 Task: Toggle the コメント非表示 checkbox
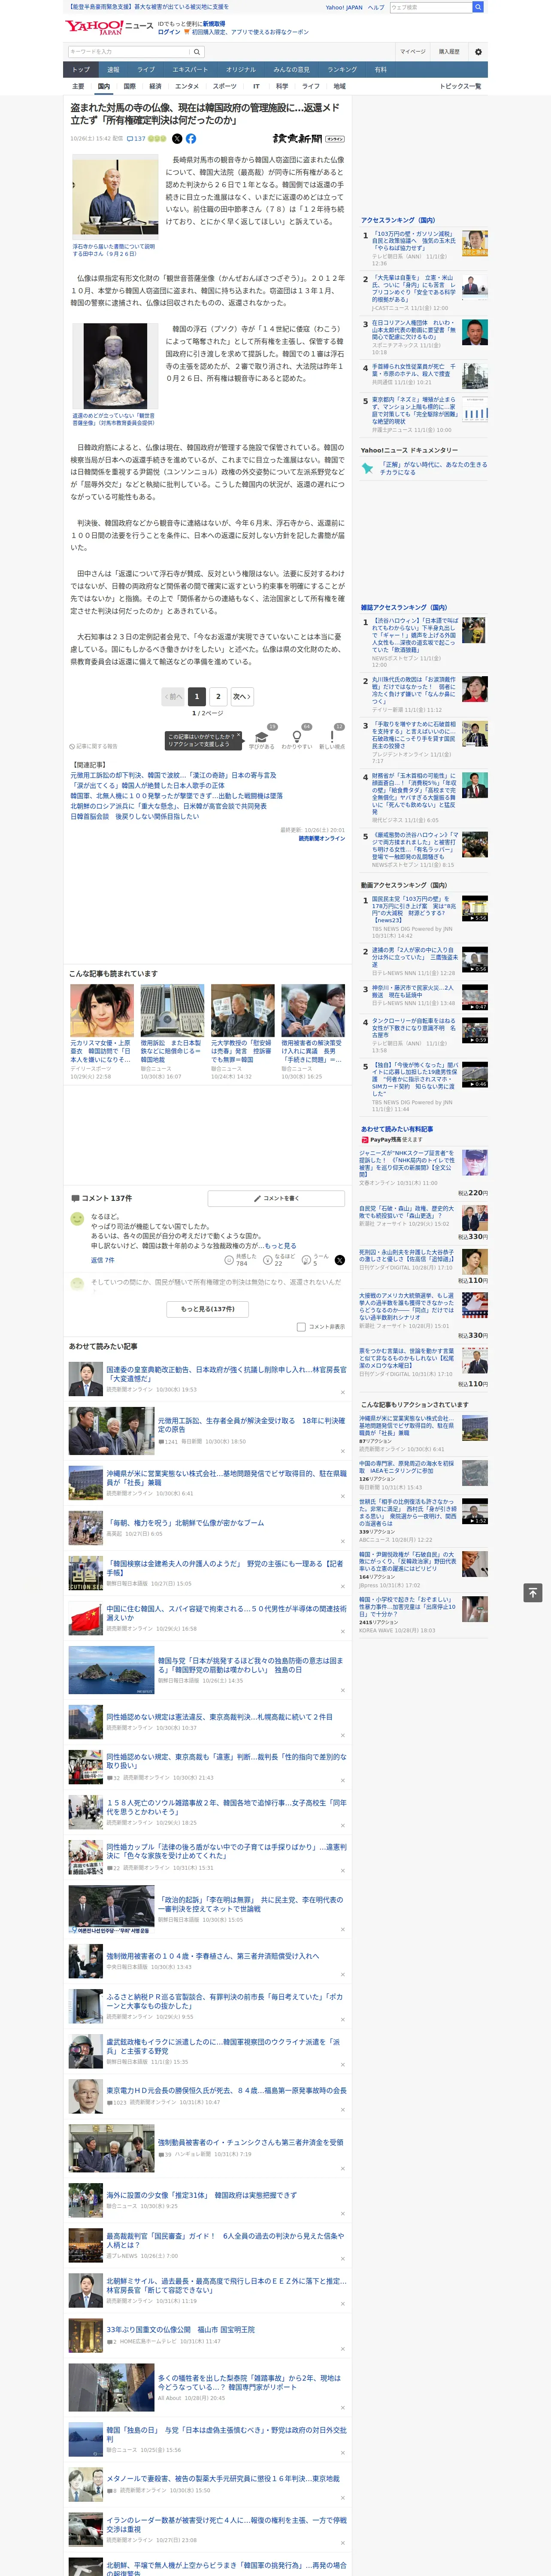301,1327
